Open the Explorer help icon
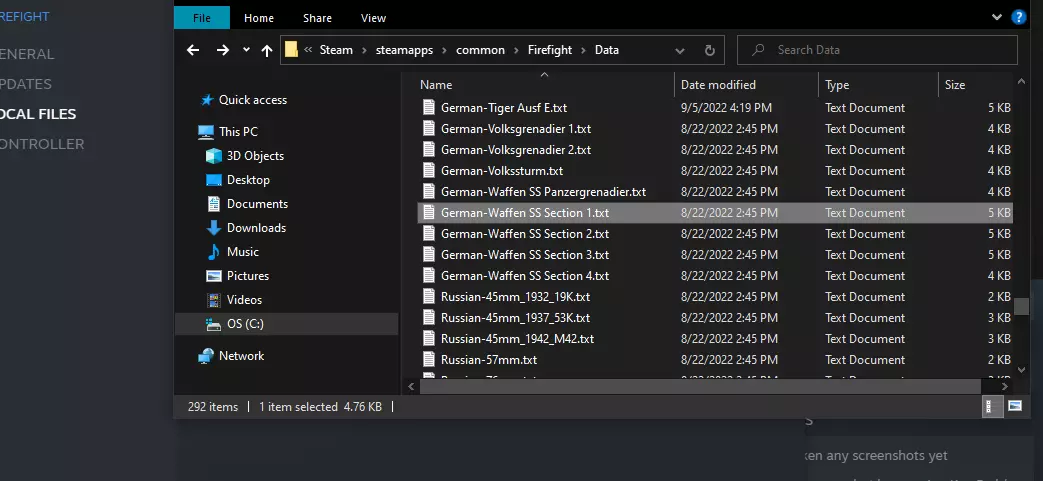Screen dimensions: 1043x481 [x=1018, y=17]
